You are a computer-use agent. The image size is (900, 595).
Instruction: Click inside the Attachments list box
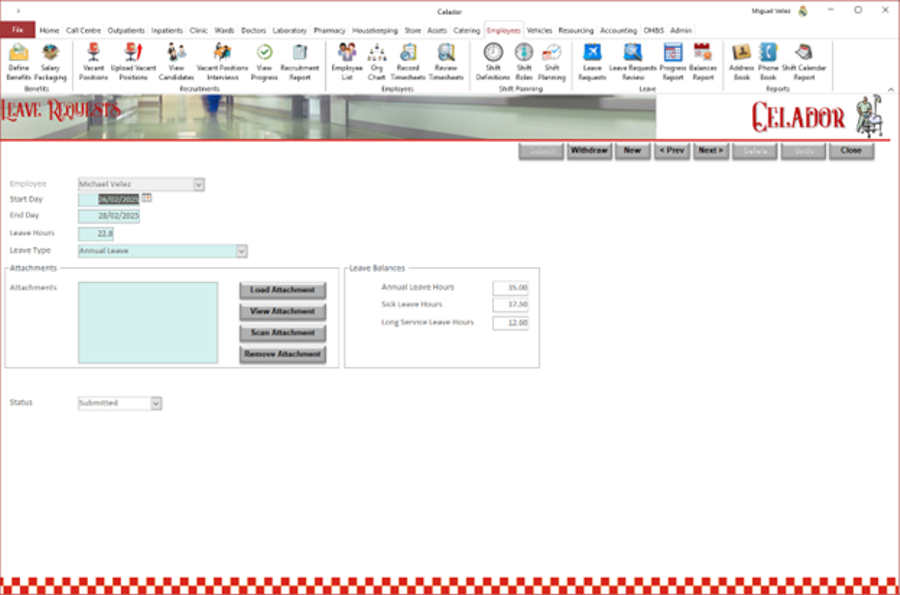147,322
